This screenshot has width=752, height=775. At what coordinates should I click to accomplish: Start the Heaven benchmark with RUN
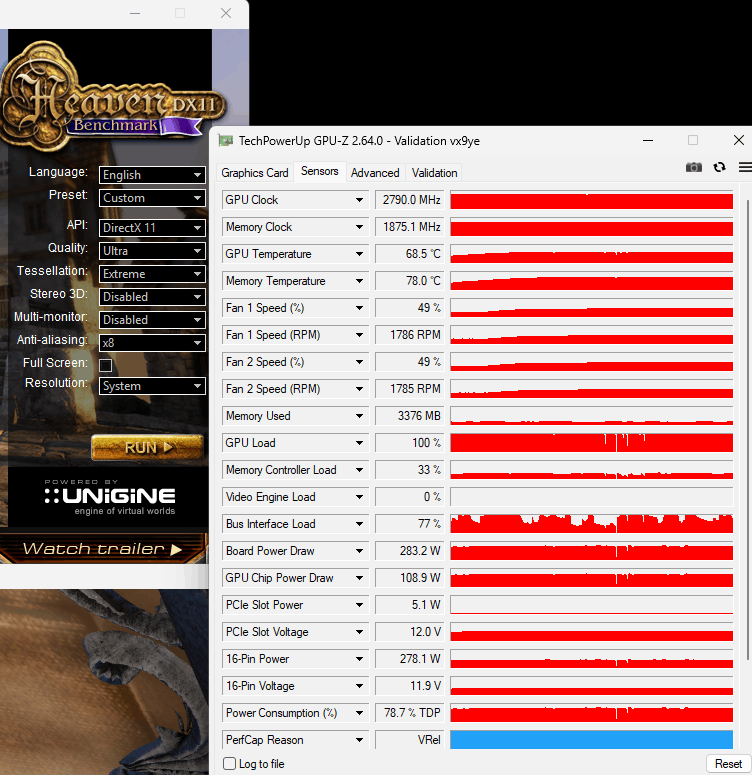(x=147, y=448)
